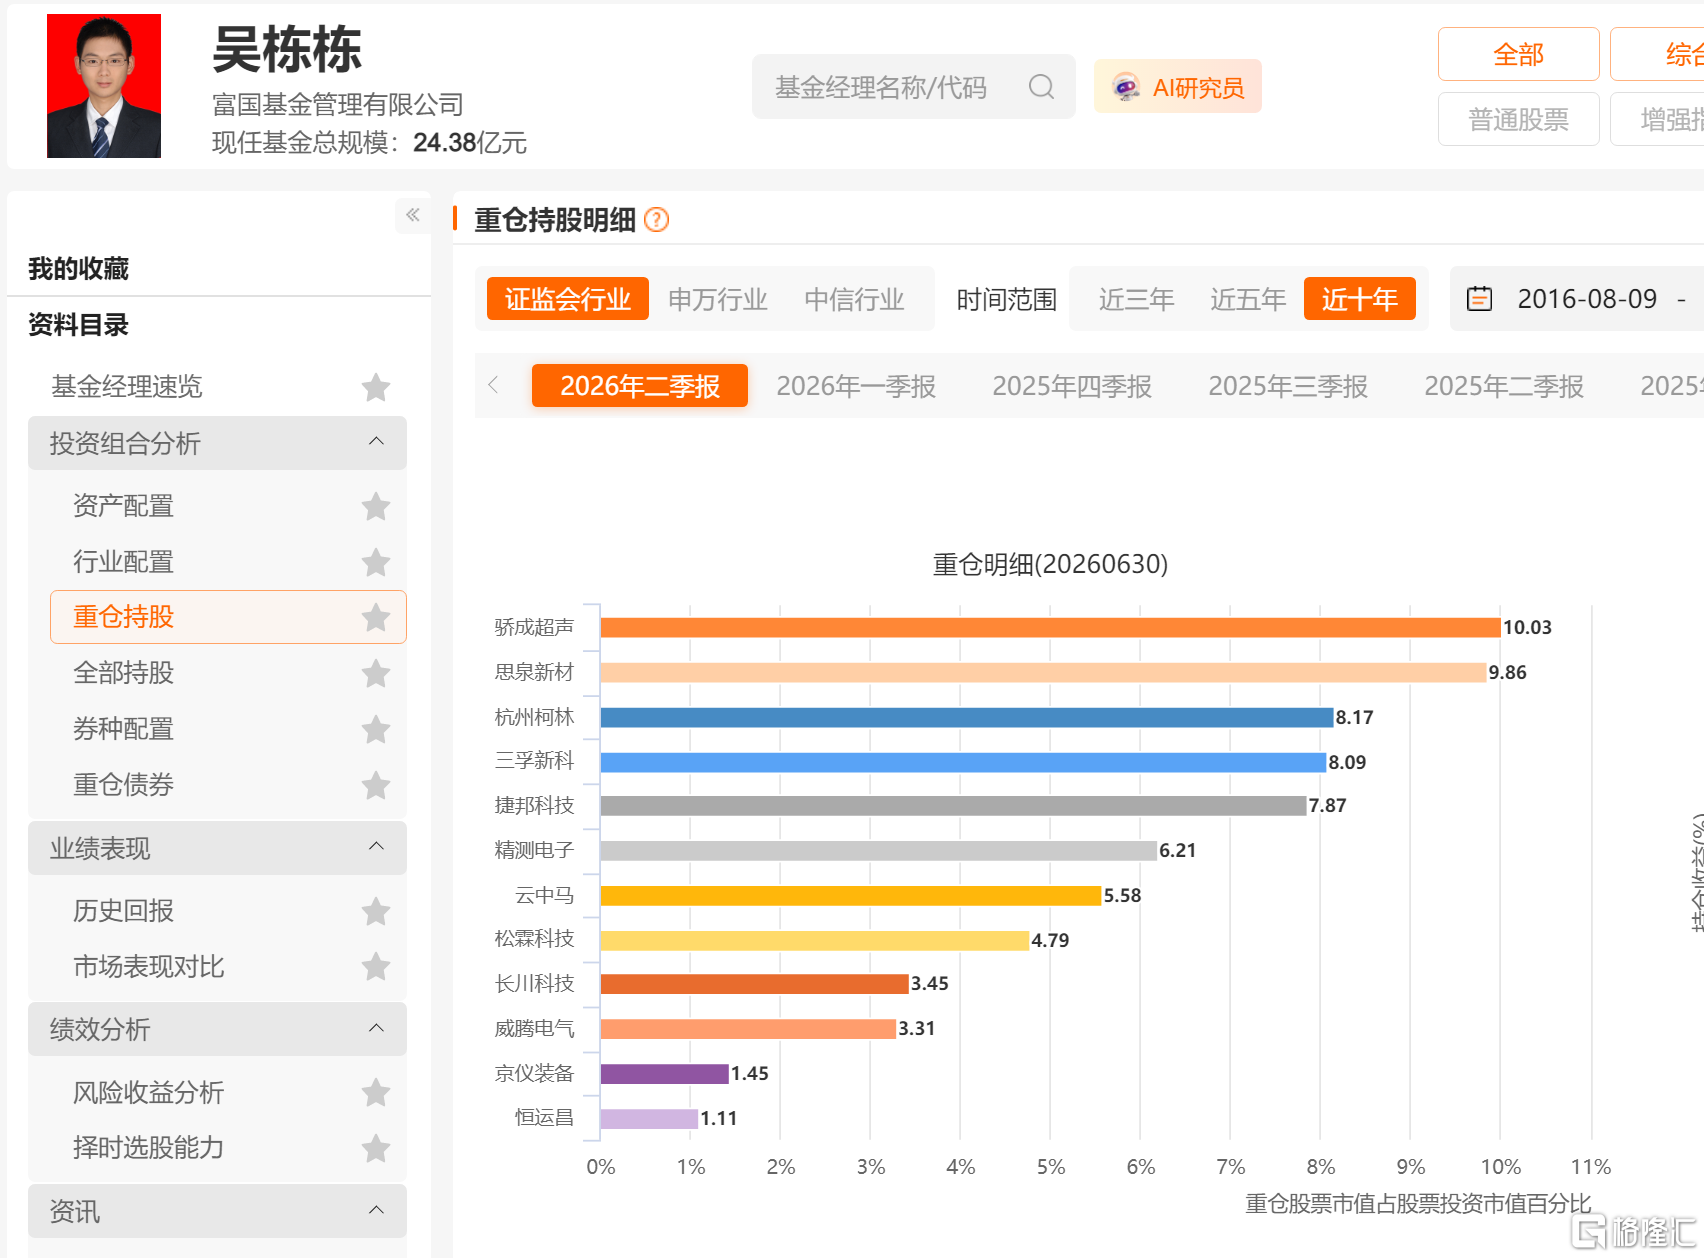Favorite 行业配置 with star
1704x1258 pixels.
[376, 562]
